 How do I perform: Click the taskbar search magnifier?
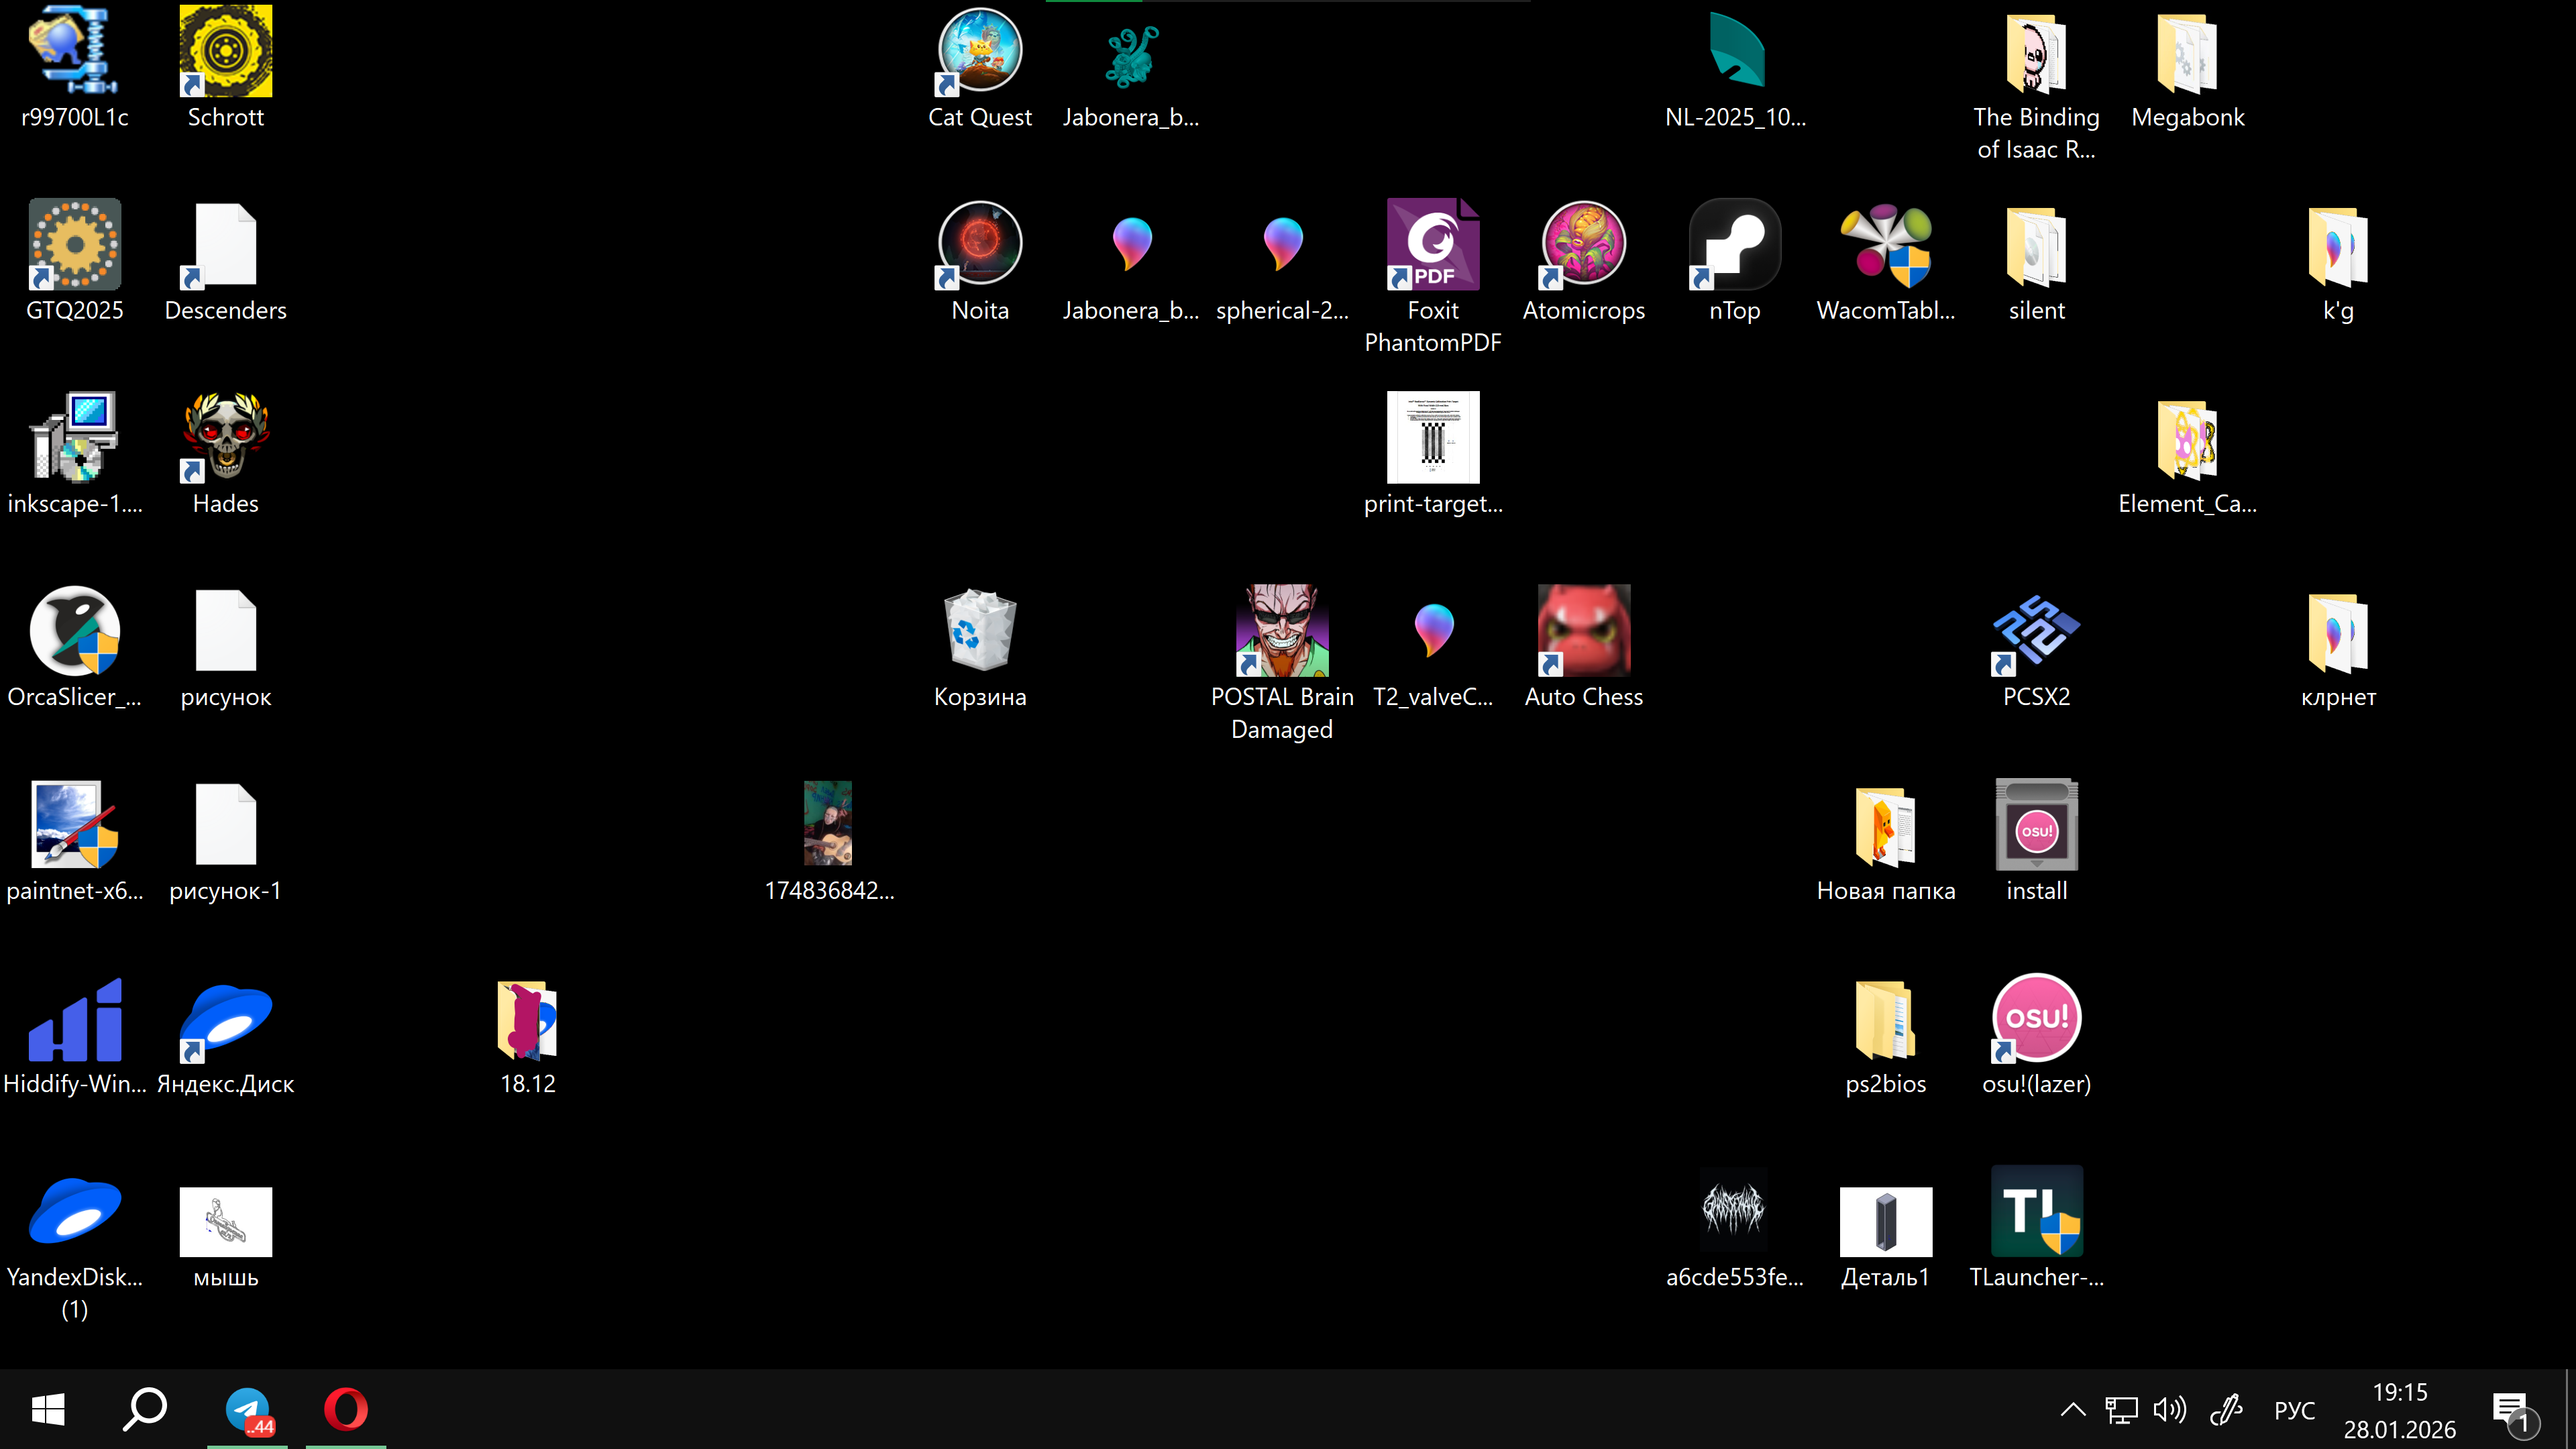[145, 1410]
